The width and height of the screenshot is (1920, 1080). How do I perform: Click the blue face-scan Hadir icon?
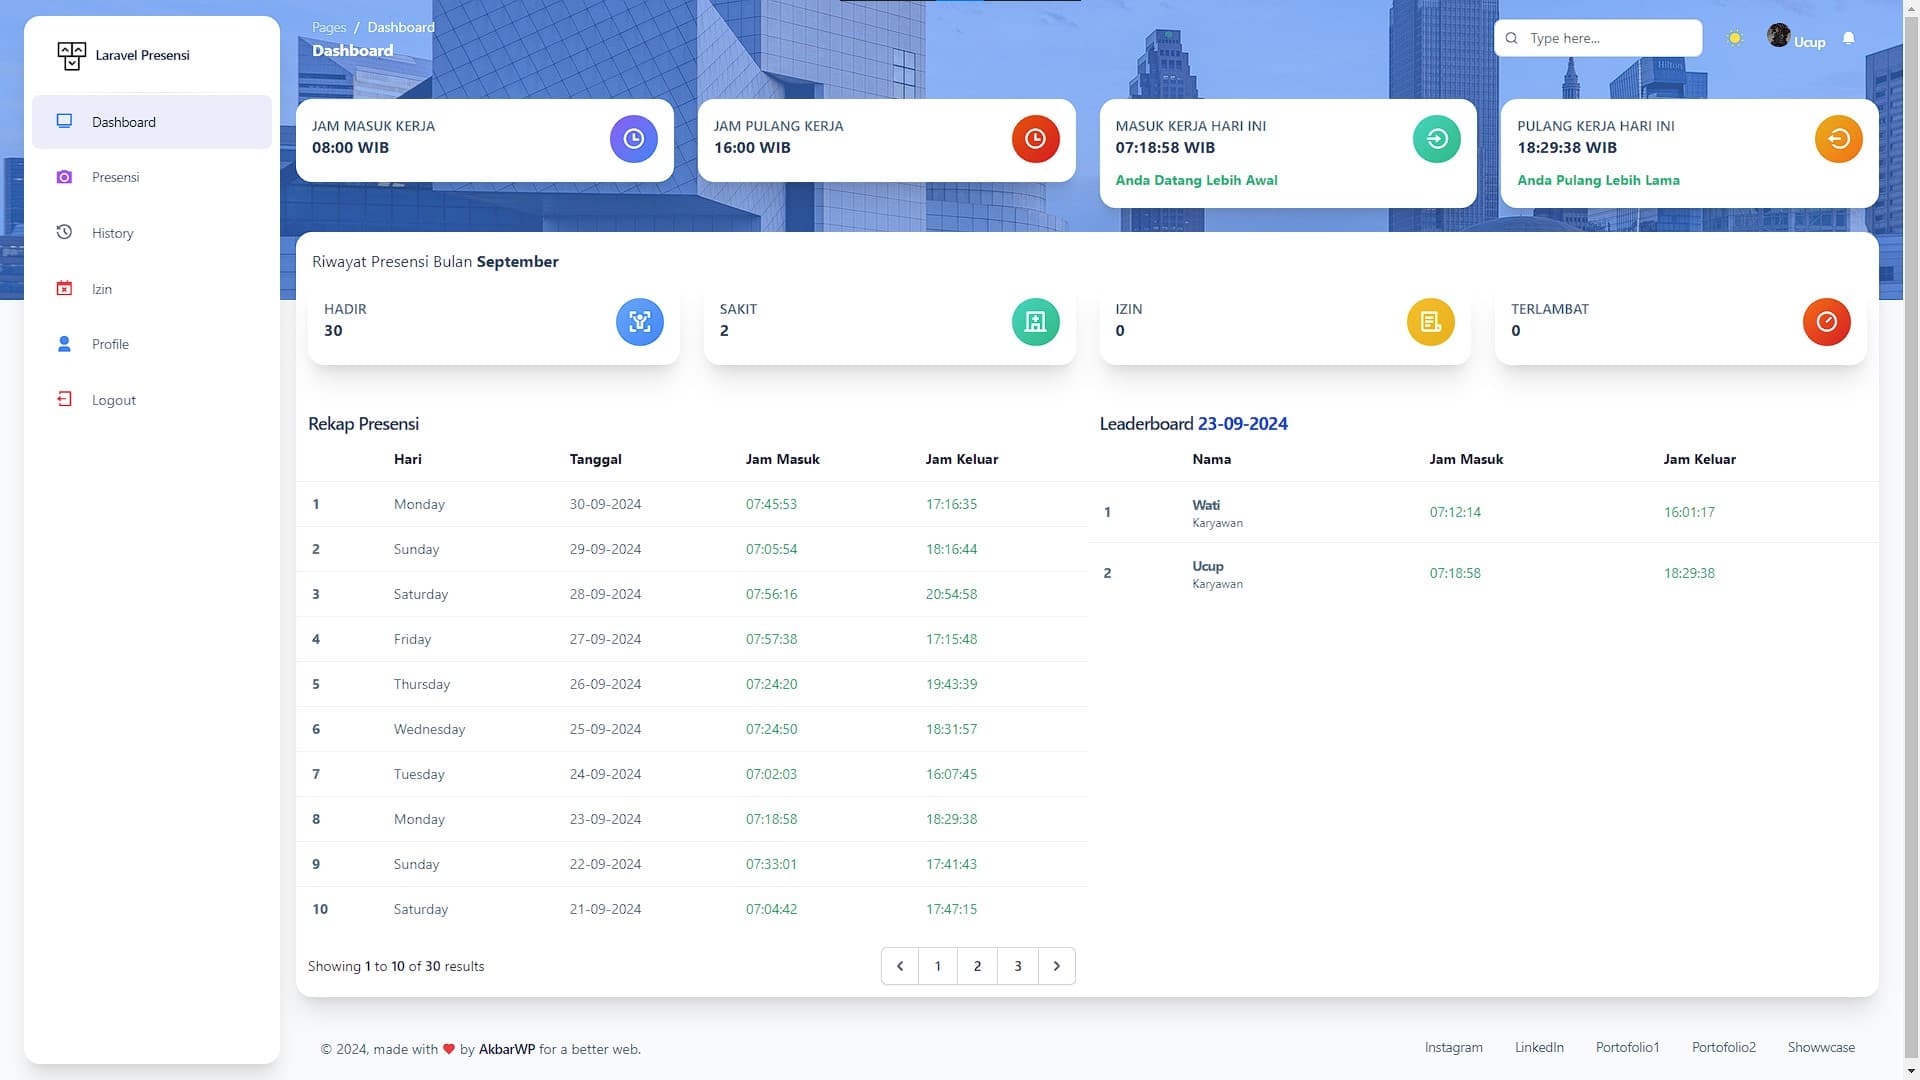point(639,322)
